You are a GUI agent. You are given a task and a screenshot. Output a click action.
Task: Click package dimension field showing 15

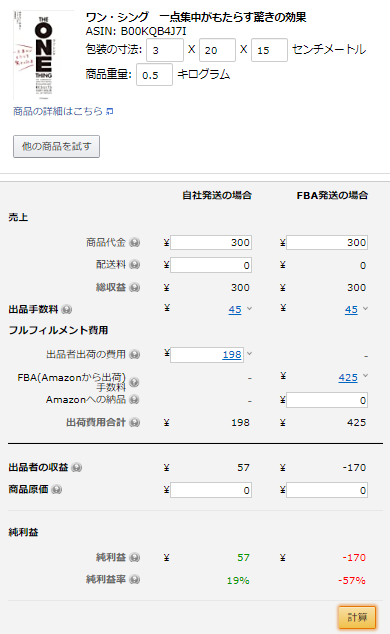pos(269,50)
